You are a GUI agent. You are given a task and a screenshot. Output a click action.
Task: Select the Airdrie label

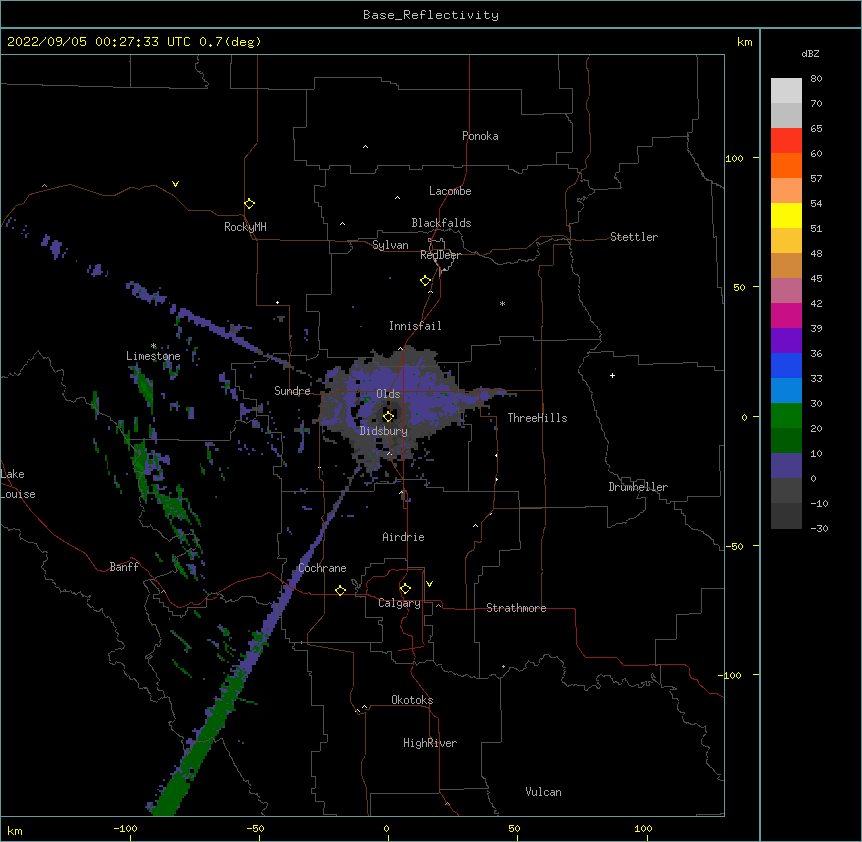[x=403, y=537]
